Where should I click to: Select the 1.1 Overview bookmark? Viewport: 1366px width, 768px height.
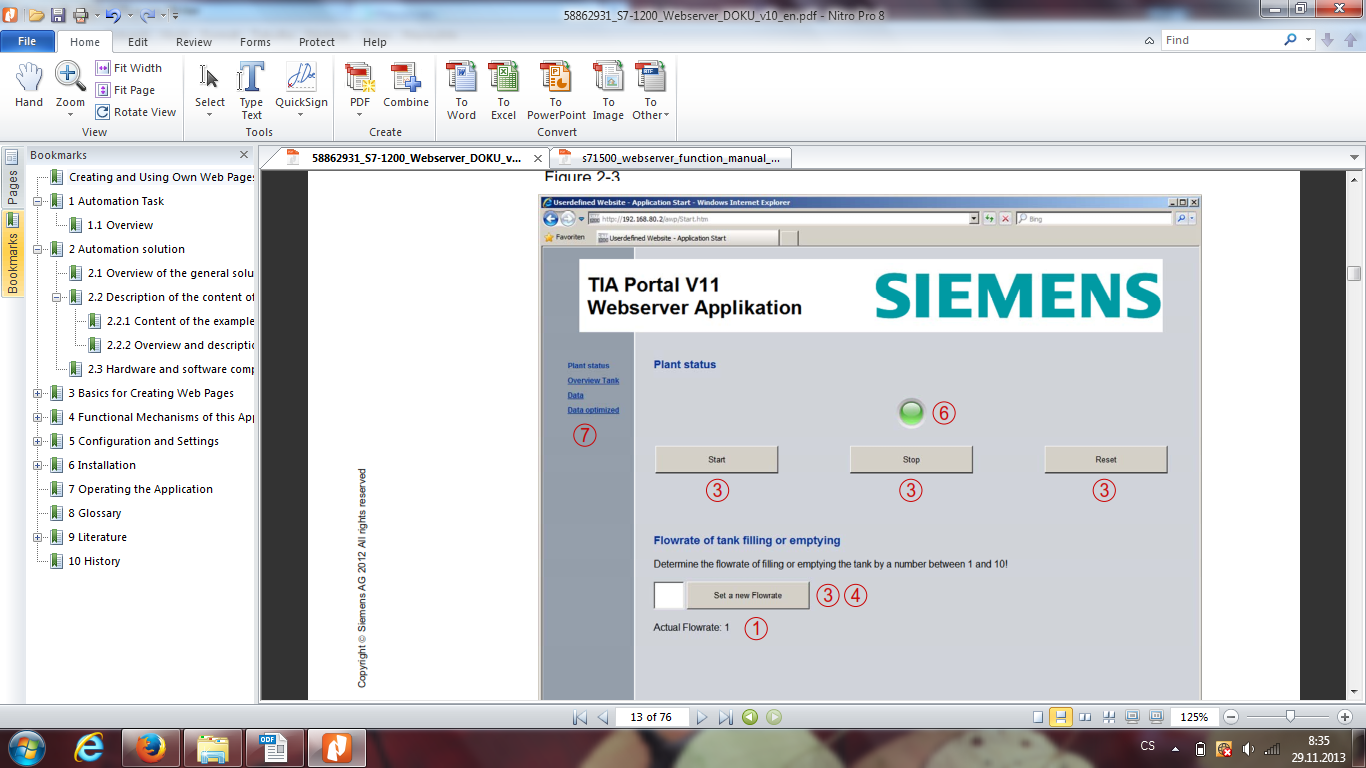click(x=120, y=225)
